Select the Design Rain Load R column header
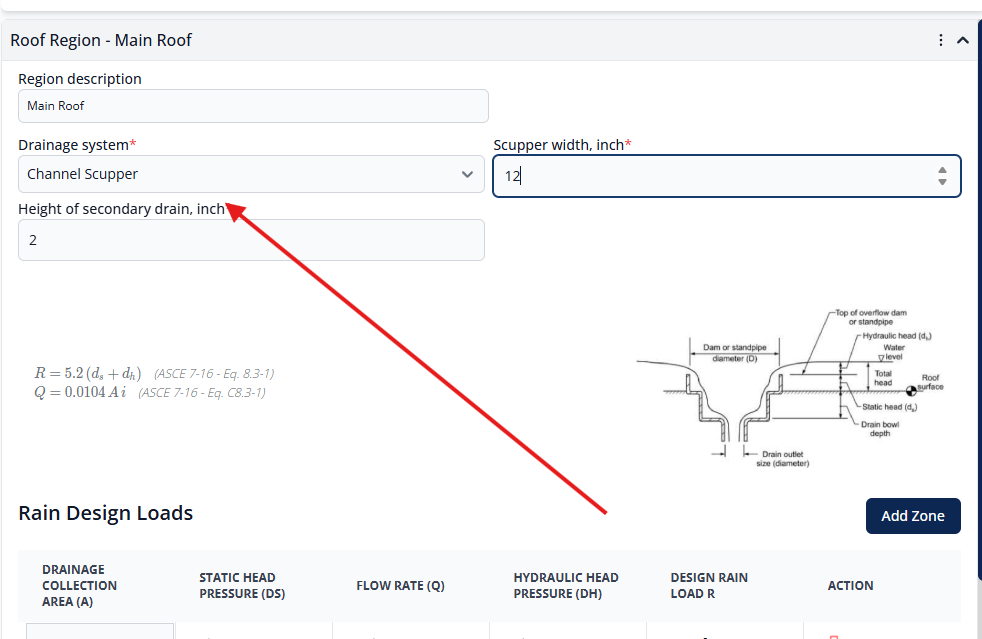The width and height of the screenshot is (982, 639). pyautogui.click(x=709, y=586)
